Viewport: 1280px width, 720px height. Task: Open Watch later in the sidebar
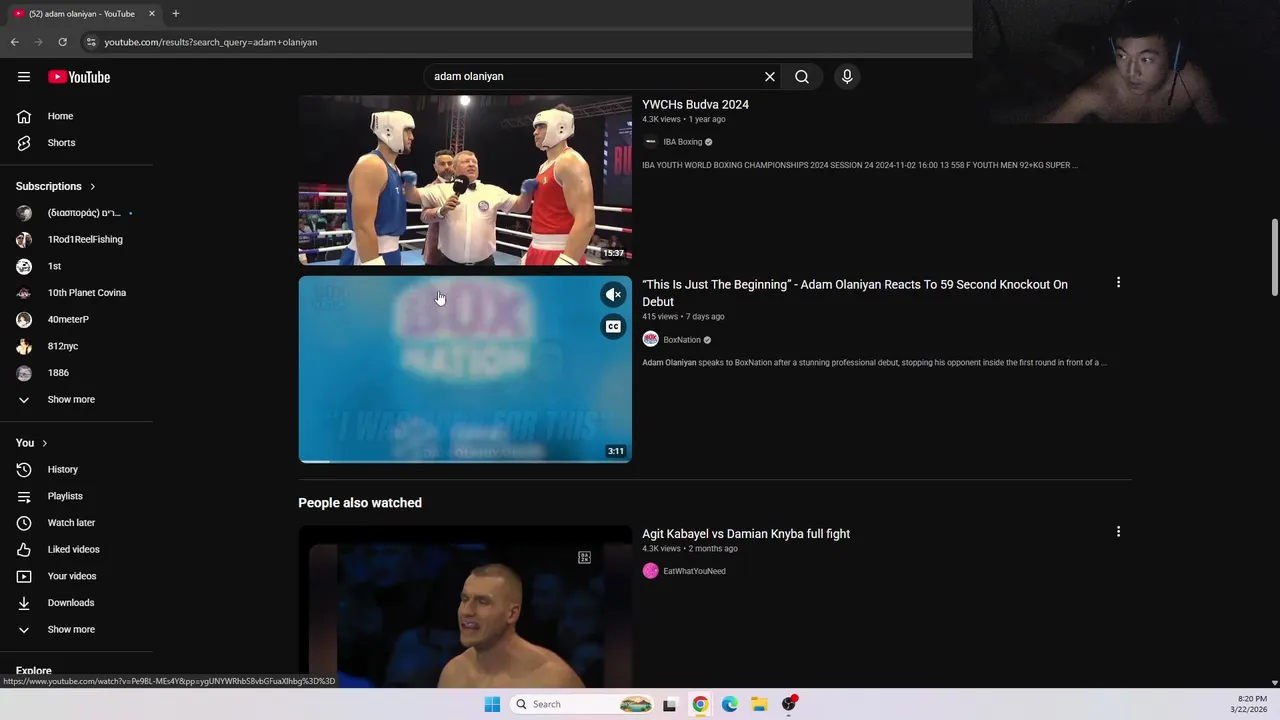[77, 523]
